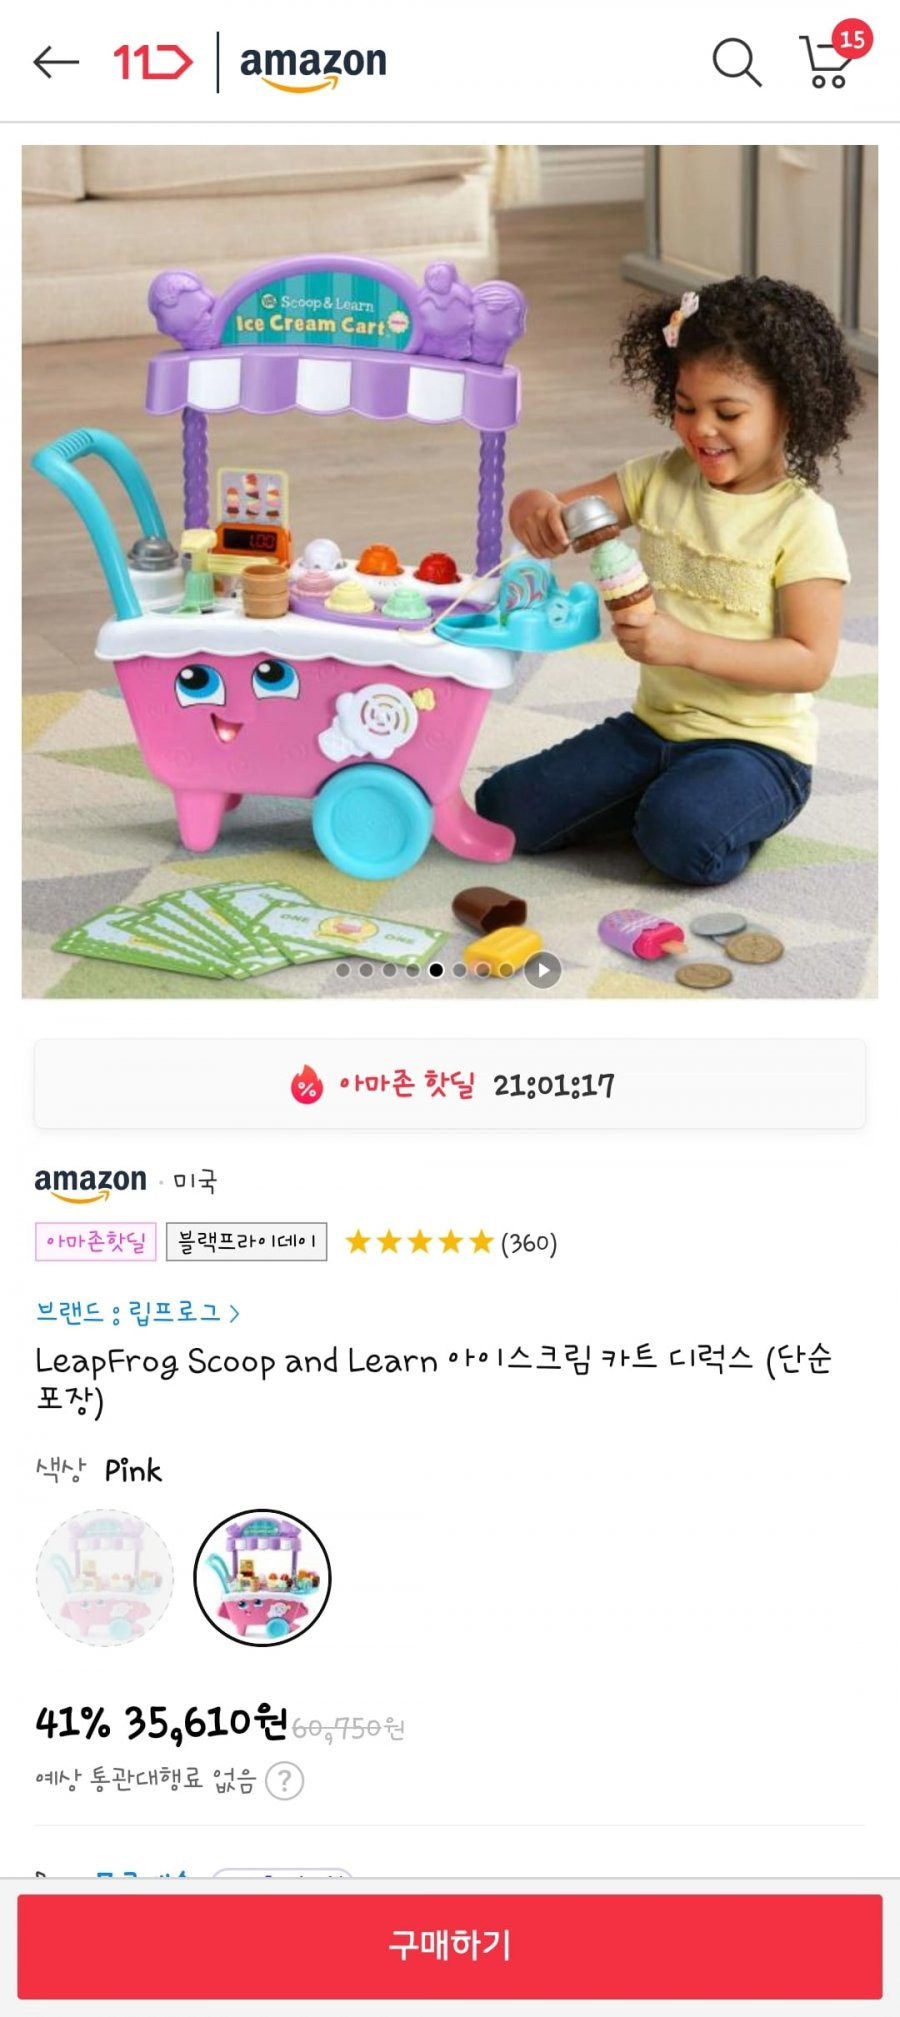The width and height of the screenshot is (900, 2017).
Task: Tap the question mark help icon
Action: [285, 1780]
